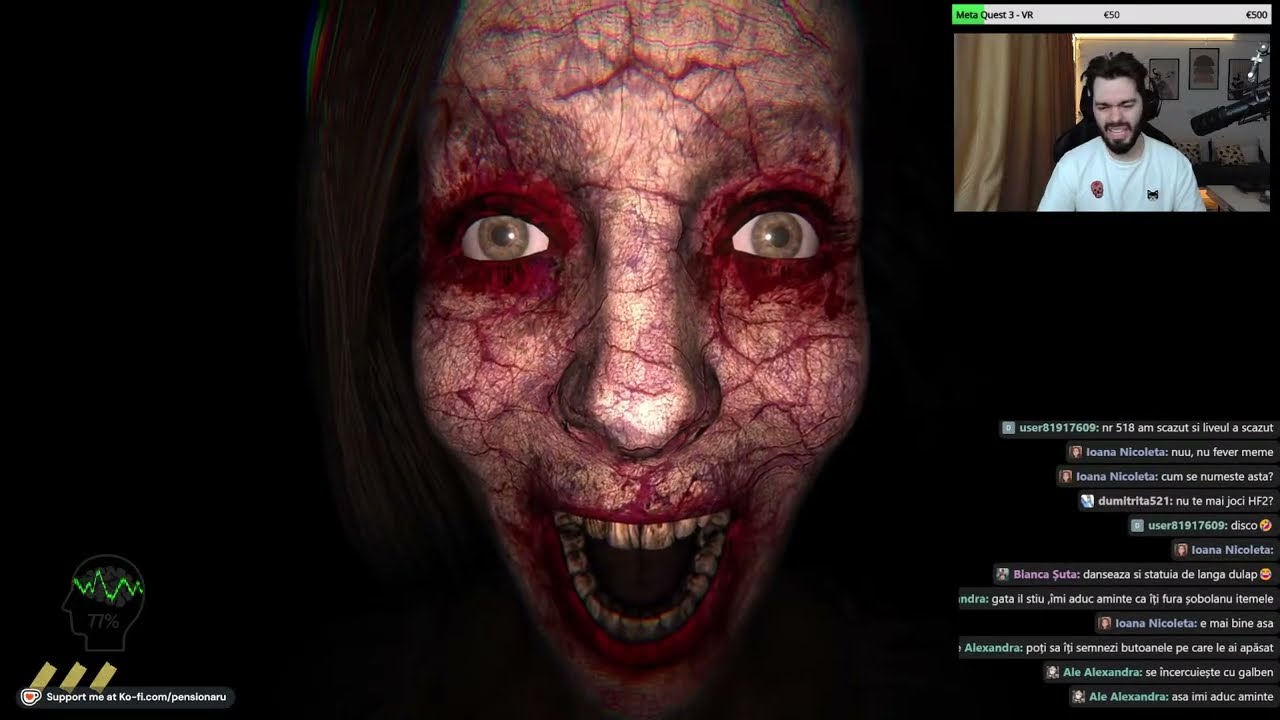Click user81917609 name on 'disco' message
This screenshot has width=1280, height=720.
pos(1187,526)
